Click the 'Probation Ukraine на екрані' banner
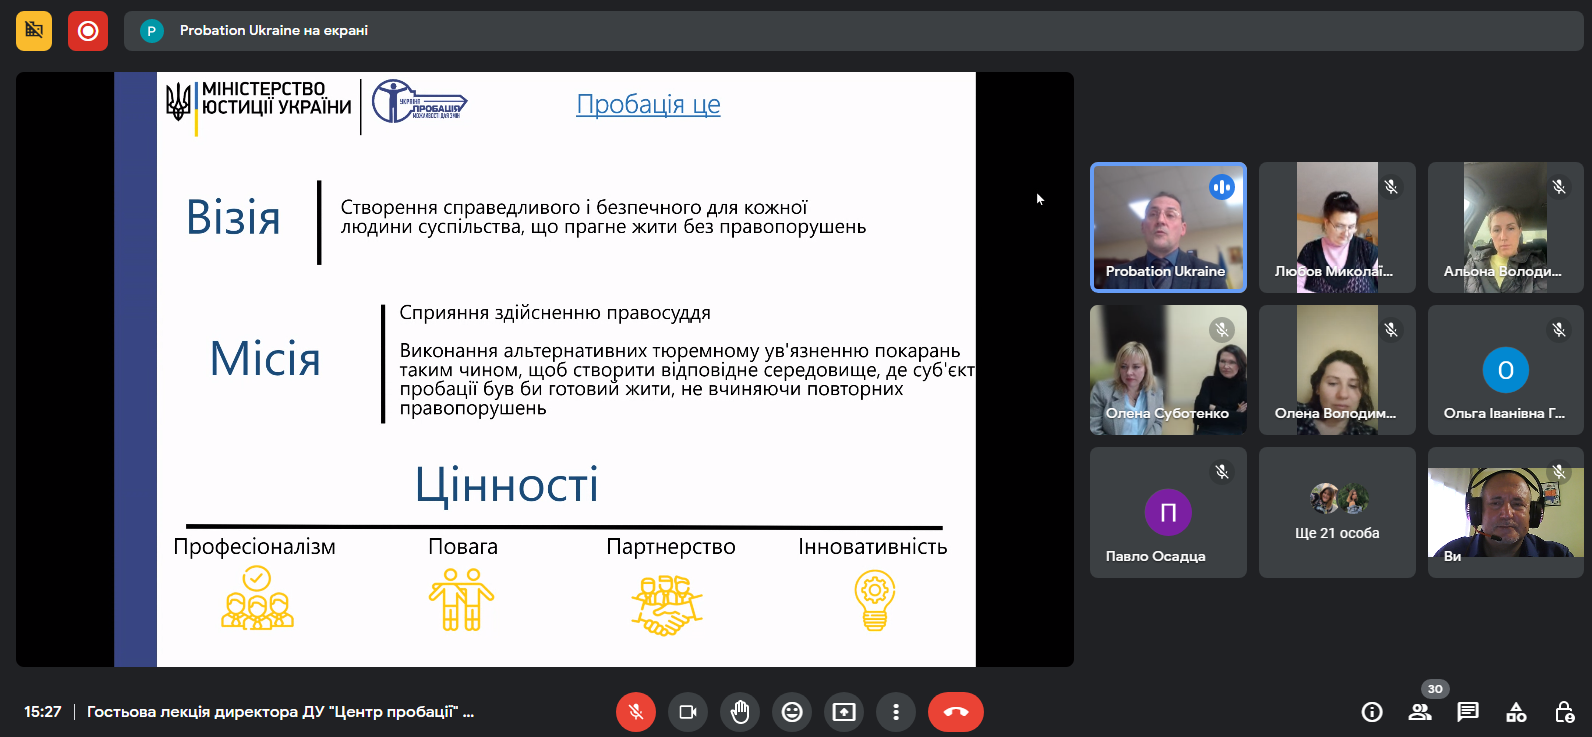 [x=274, y=31]
